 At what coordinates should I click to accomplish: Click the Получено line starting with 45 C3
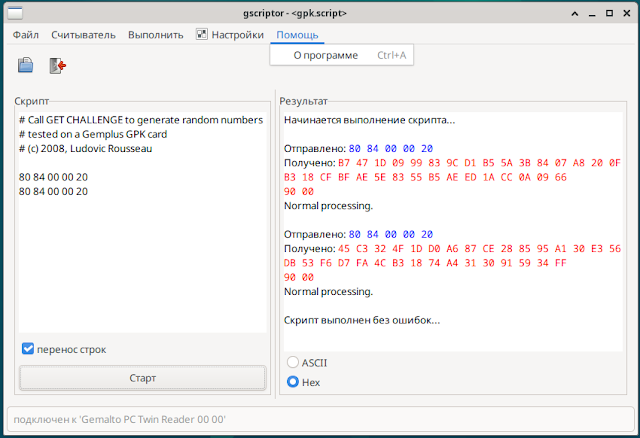[x=452, y=249]
